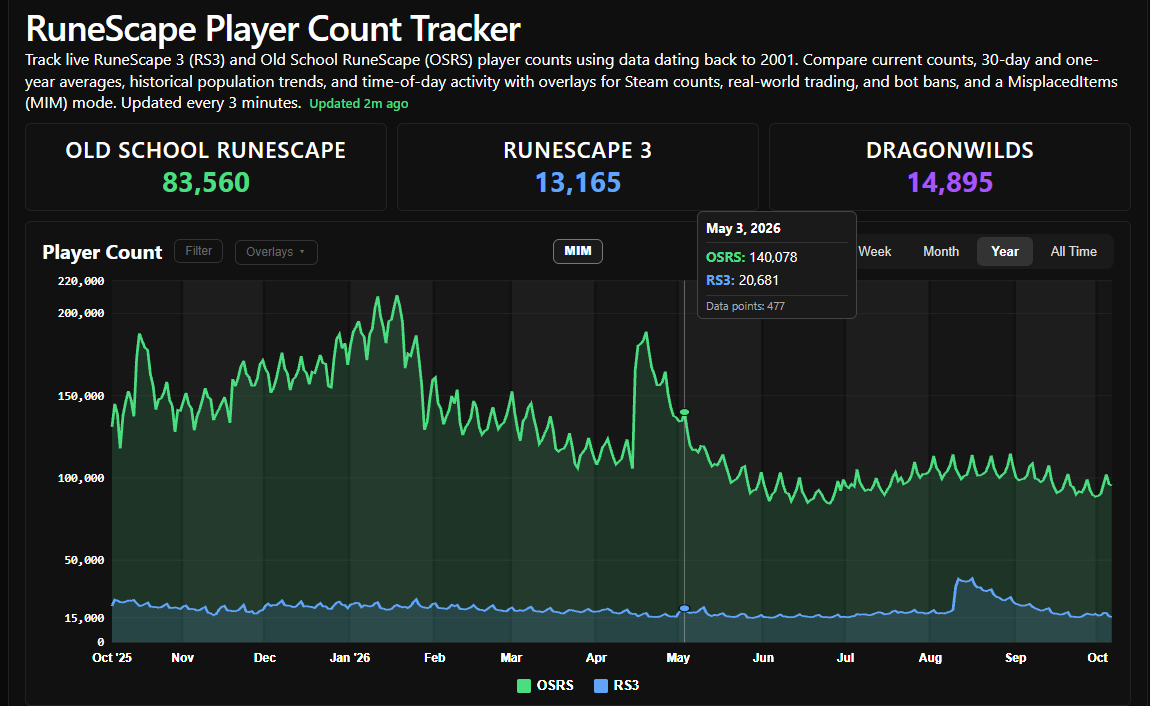This screenshot has height=706, width=1150.
Task: Click the tooltip OSRS value 140,078
Action: (x=773, y=257)
